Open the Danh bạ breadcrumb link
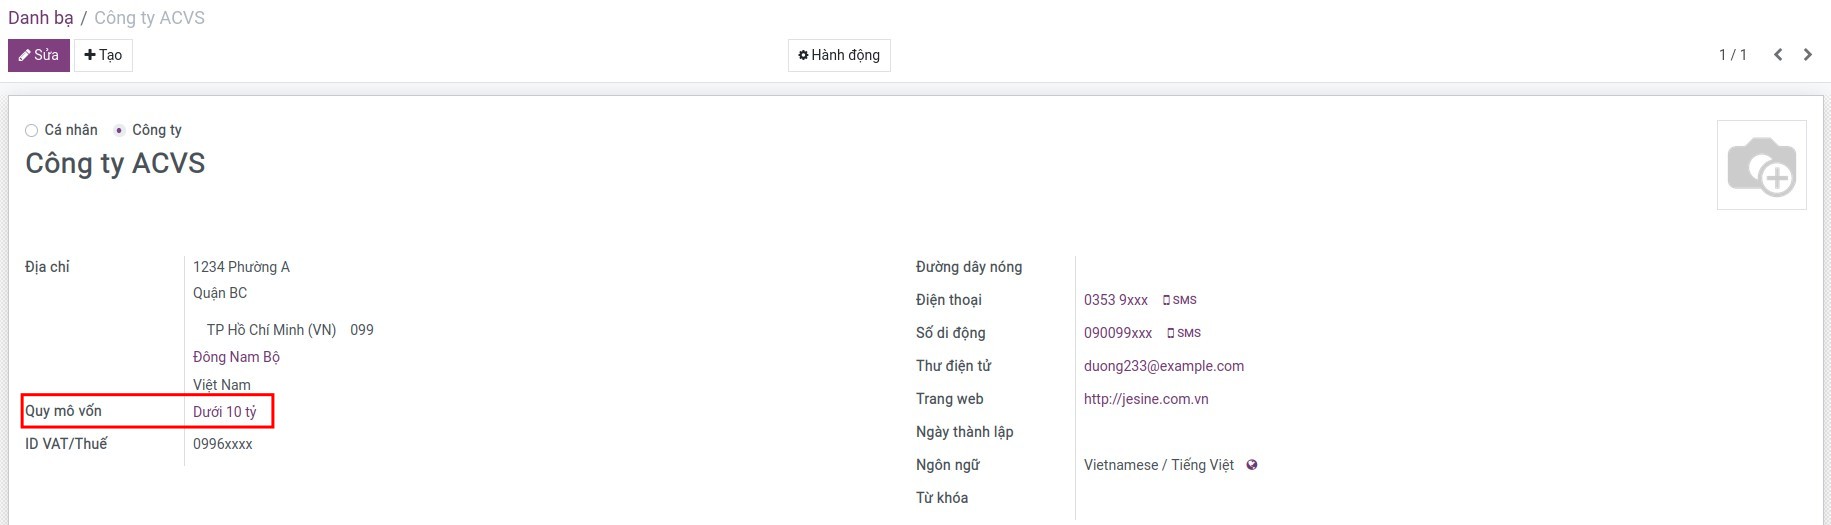This screenshot has width=1831, height=525. click(41, 18)
